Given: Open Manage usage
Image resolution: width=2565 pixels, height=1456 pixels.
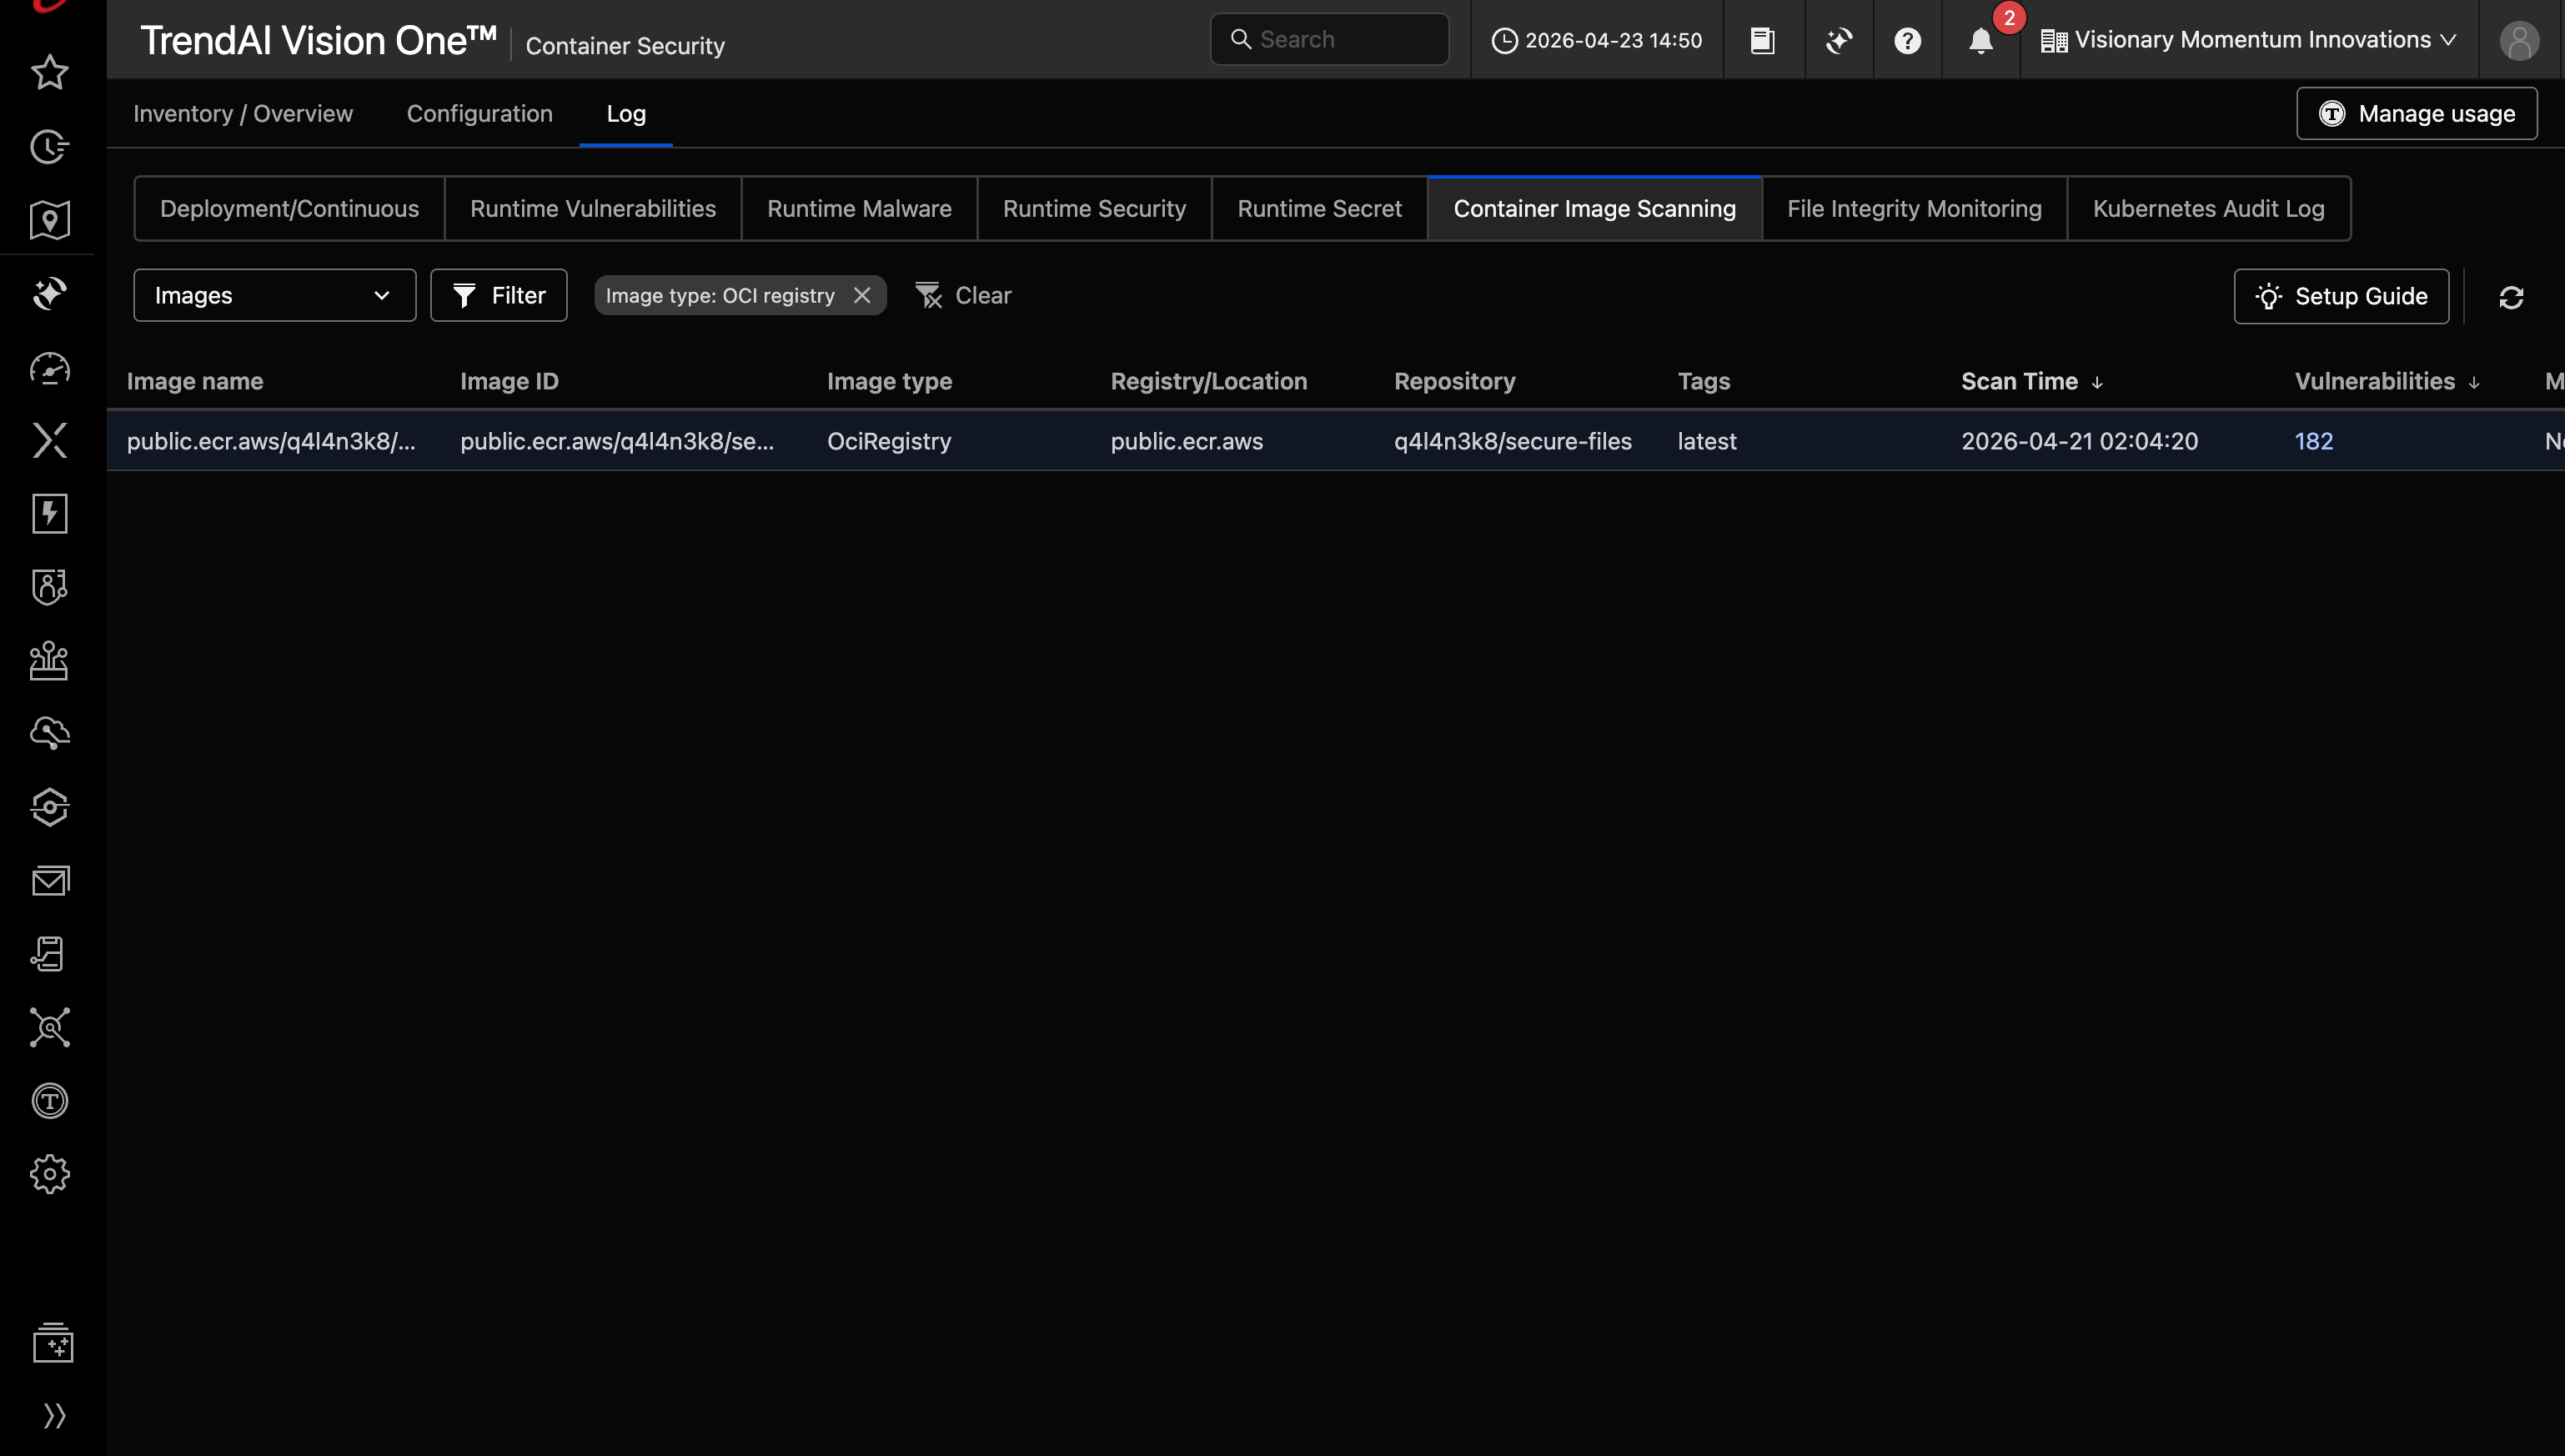Looking at the screenshot, I should 2416,114.
